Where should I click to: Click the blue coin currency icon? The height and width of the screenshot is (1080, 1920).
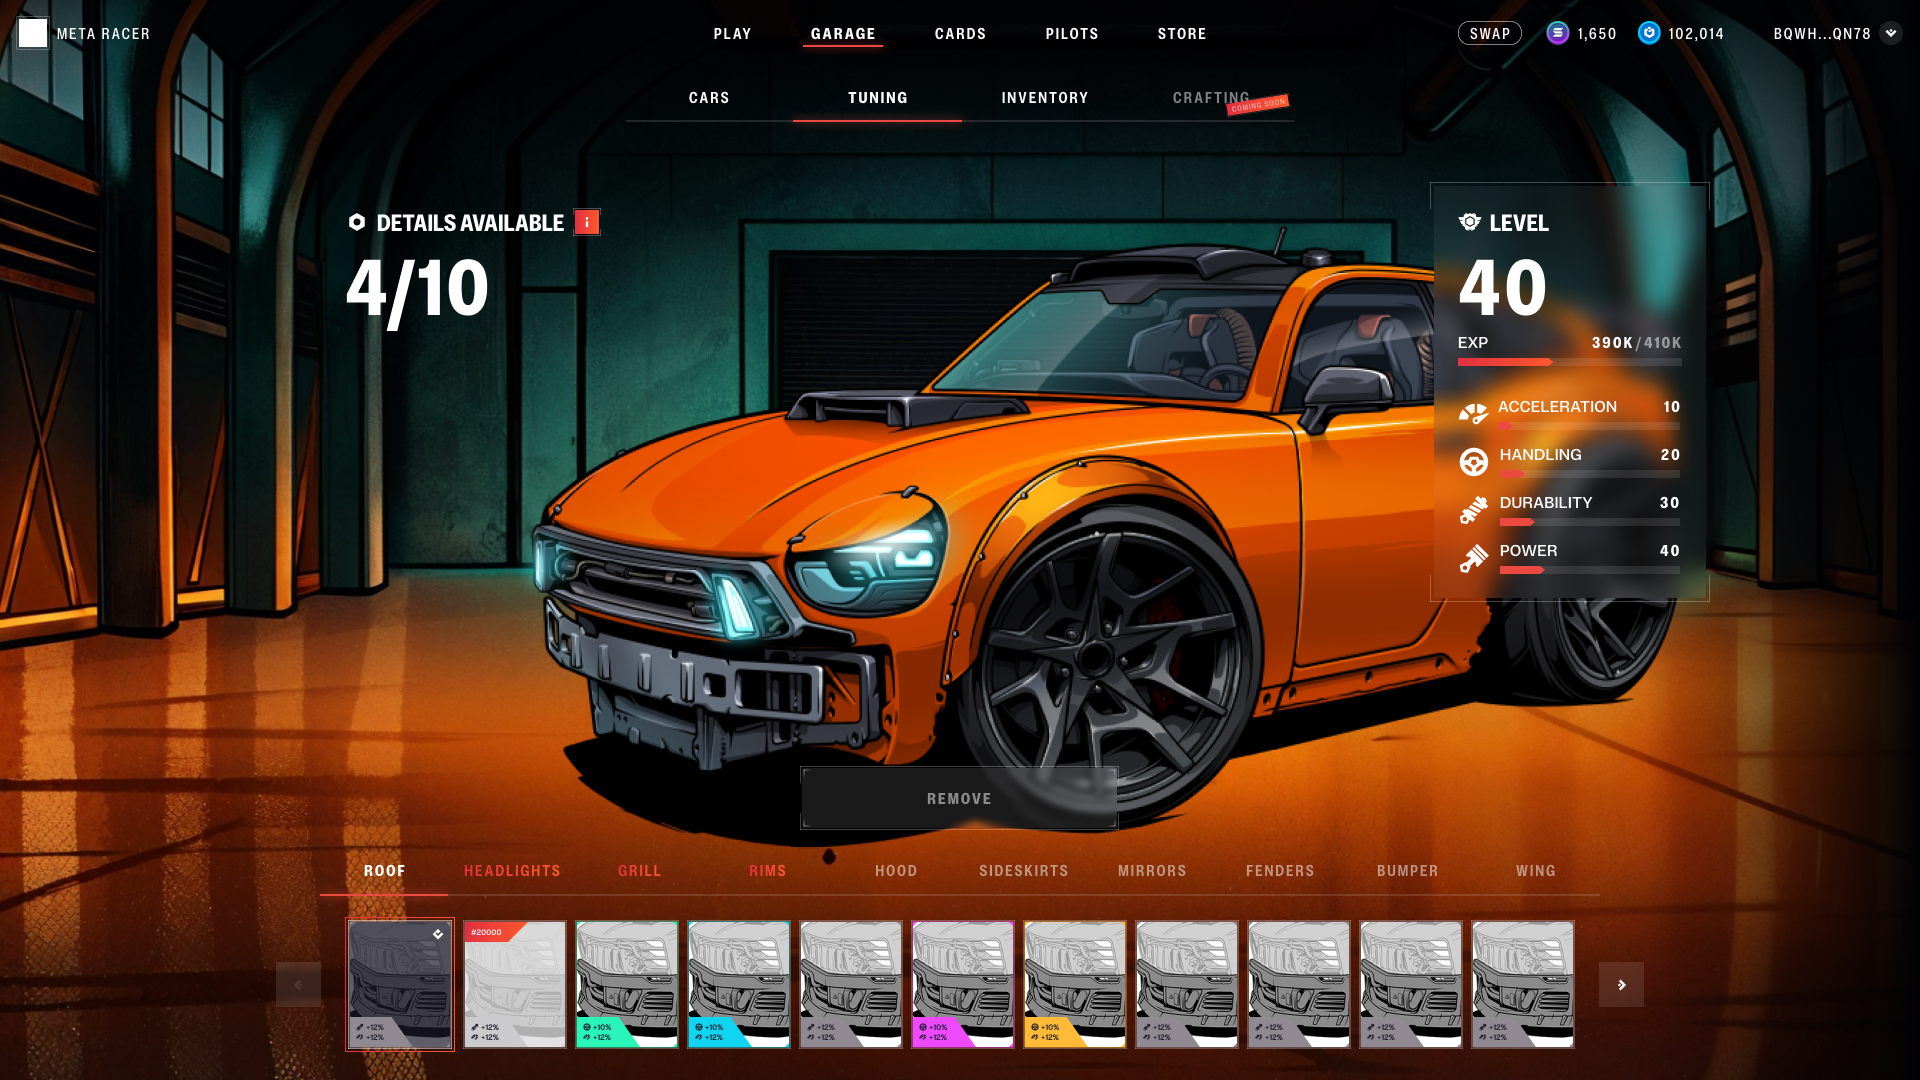coord(1649,33)
